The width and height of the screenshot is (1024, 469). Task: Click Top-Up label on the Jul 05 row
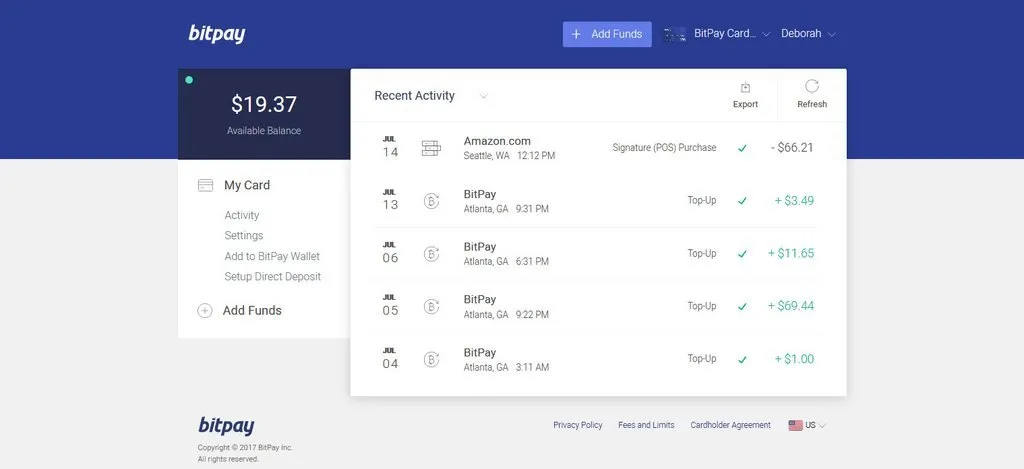pyautogui.click(x=702, y=306)
